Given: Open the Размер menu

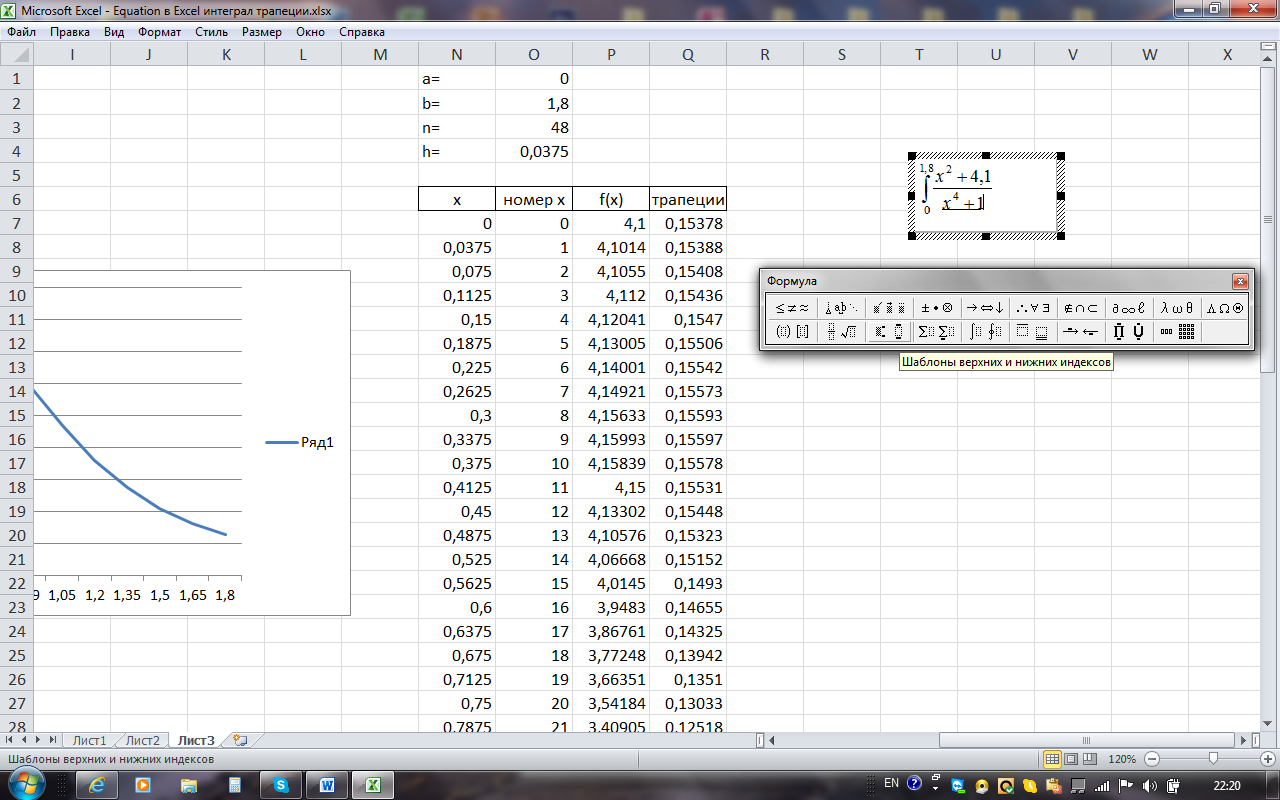Looking at the screenshot, I should pyautogui.click(x=262, y=32).
